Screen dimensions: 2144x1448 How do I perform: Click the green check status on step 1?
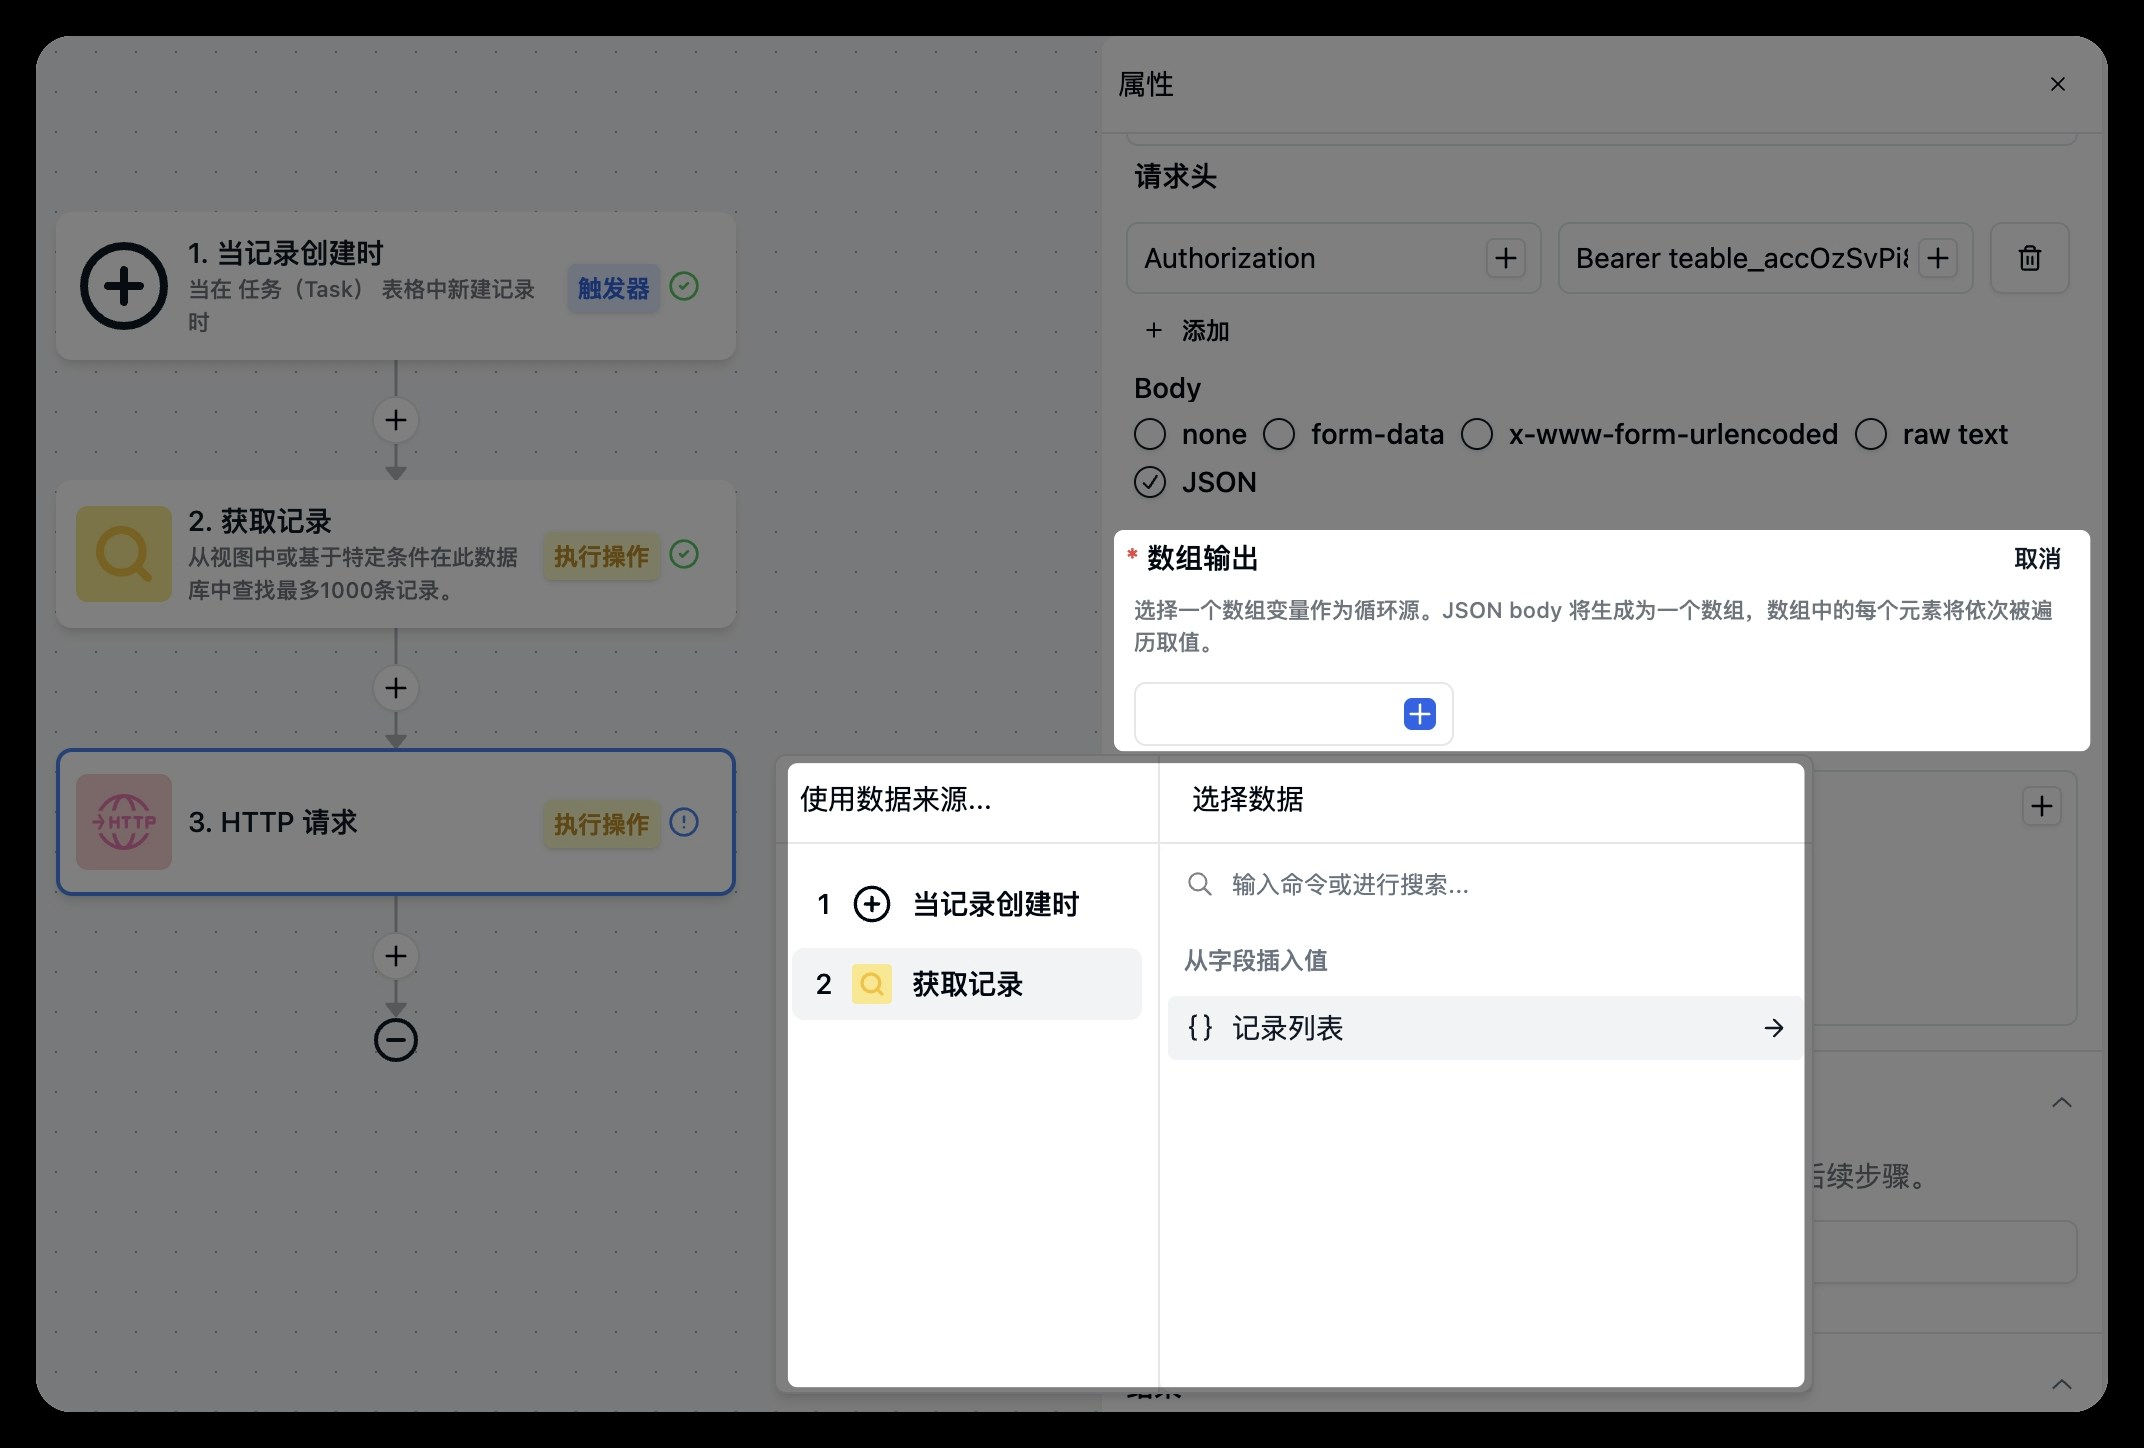[x=684, y=286]
